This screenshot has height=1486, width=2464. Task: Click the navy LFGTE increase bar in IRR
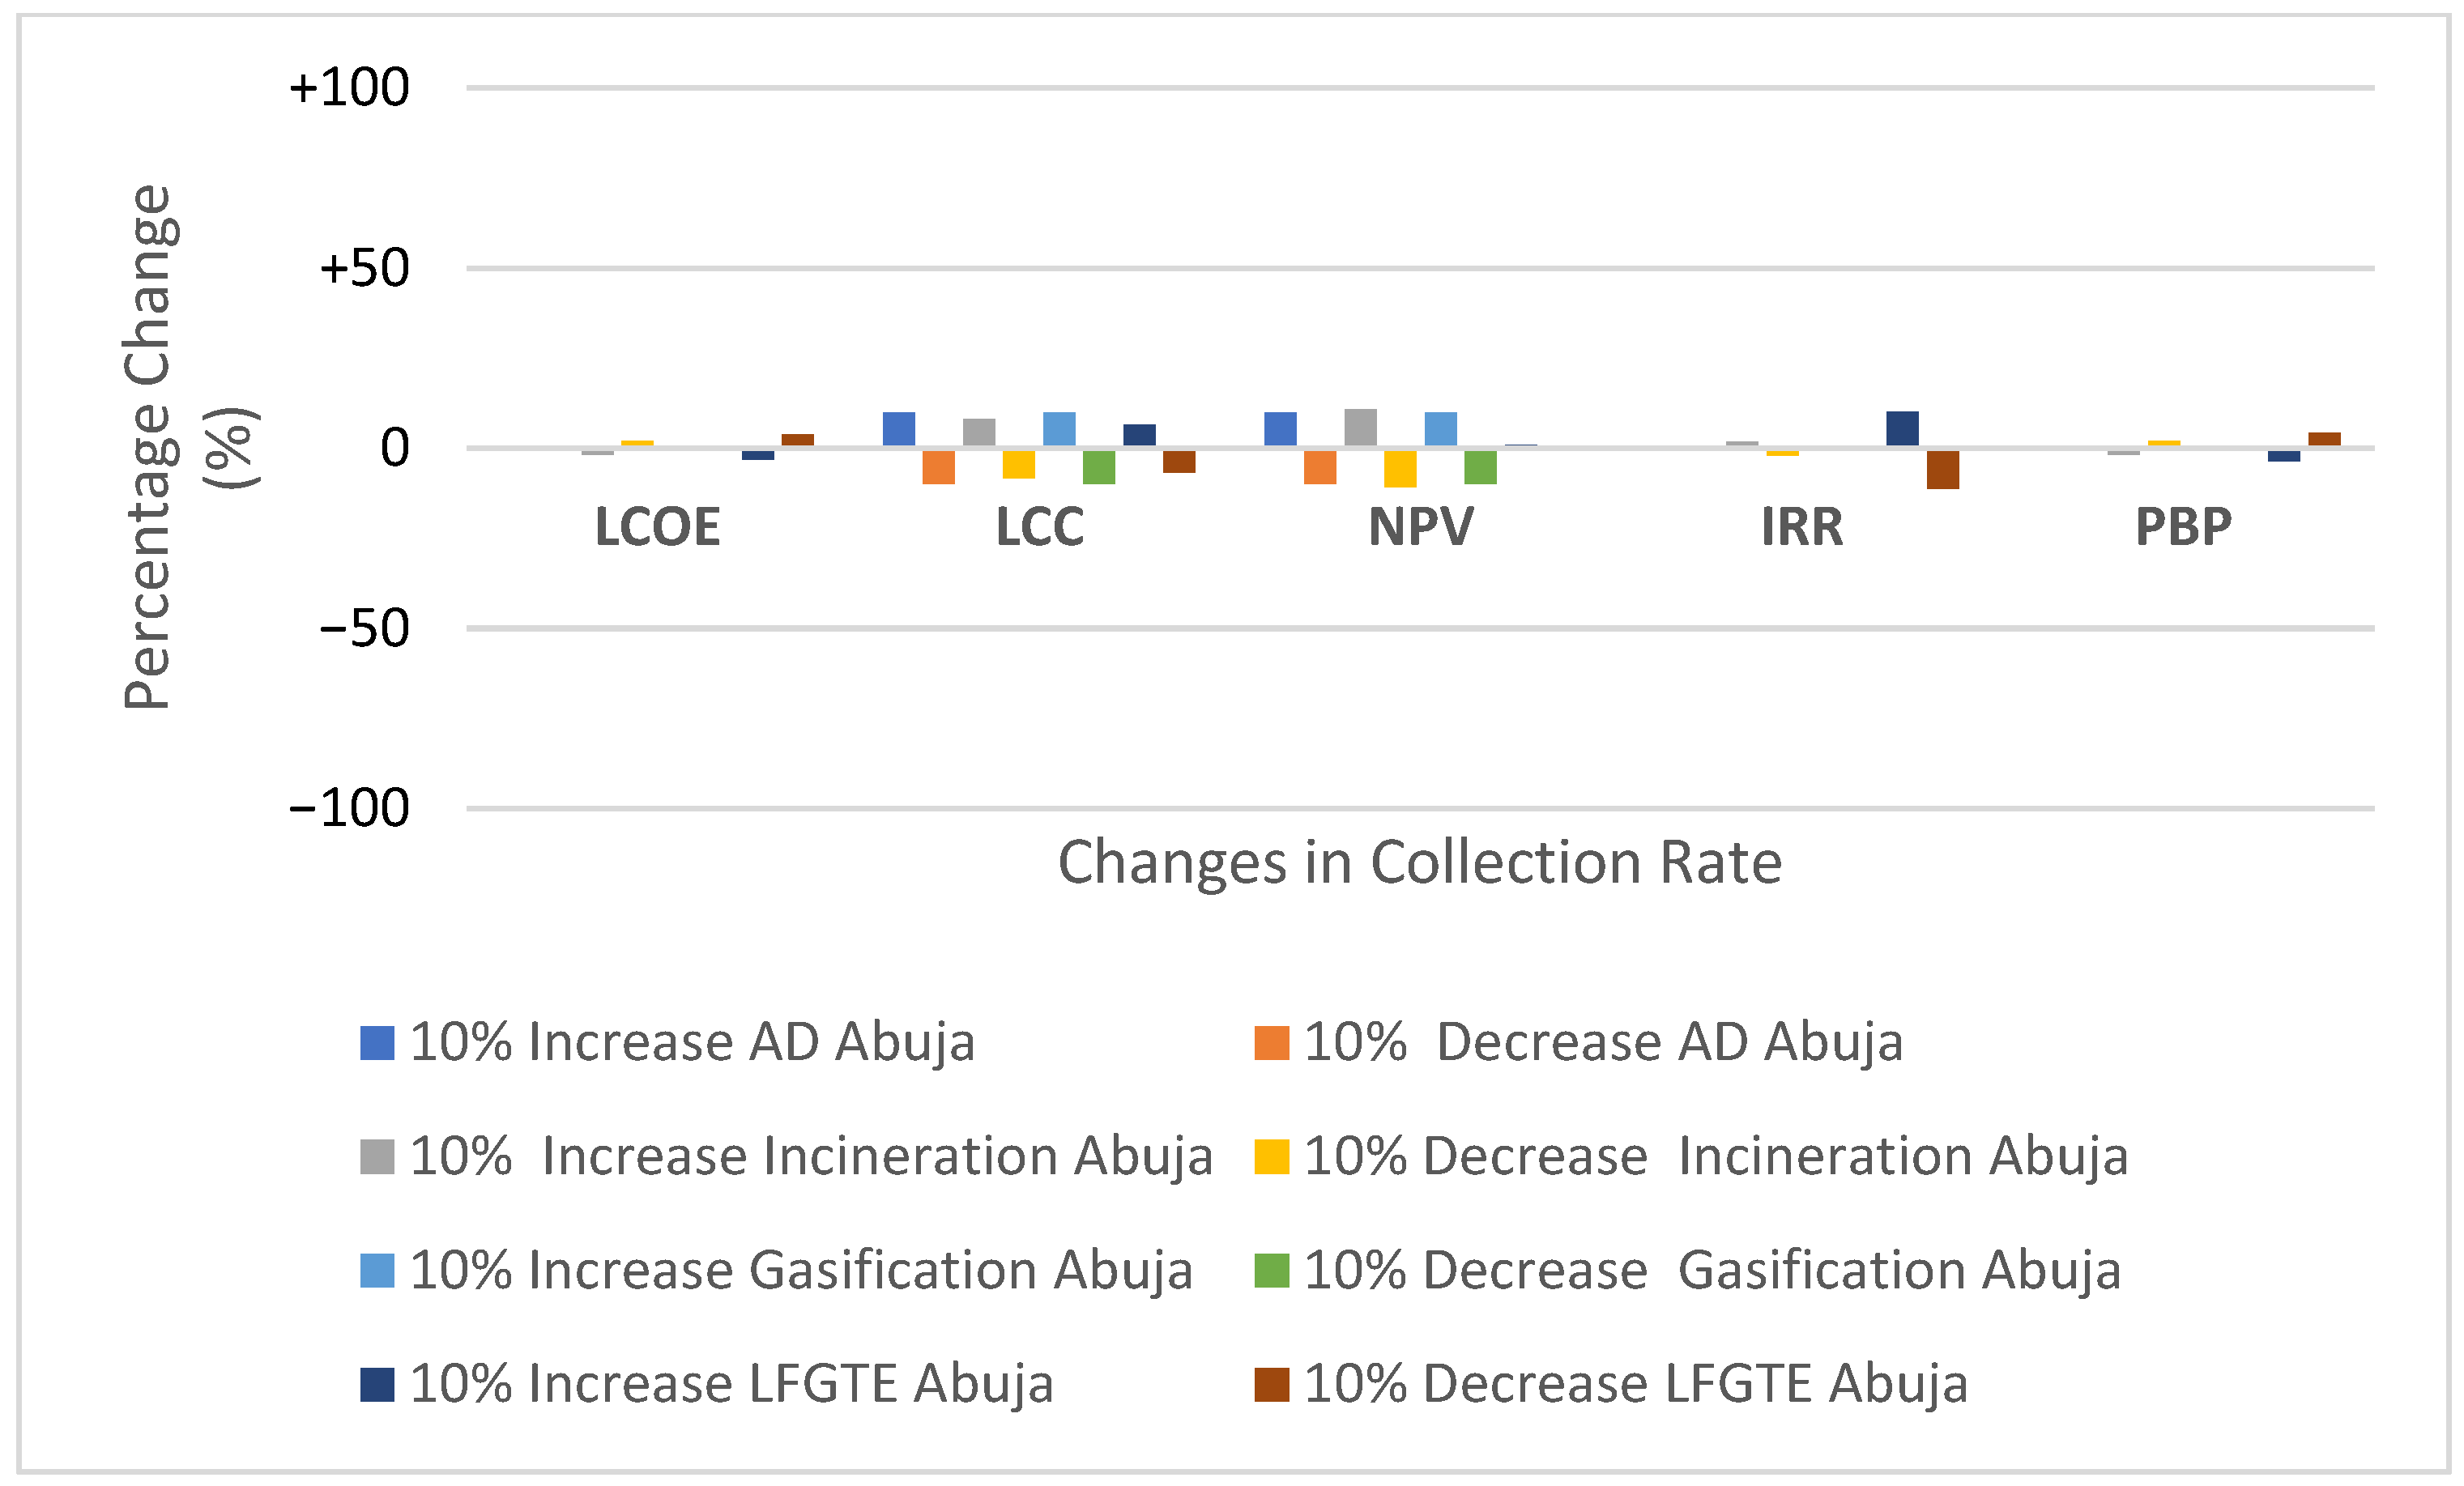(1902, 429)
